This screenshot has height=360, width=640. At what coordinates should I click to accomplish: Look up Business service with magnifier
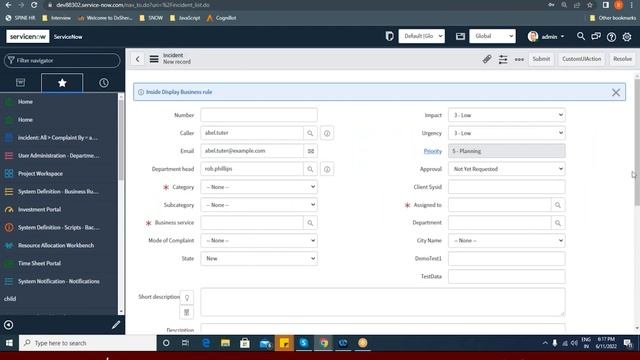click(x=310, y=223)
